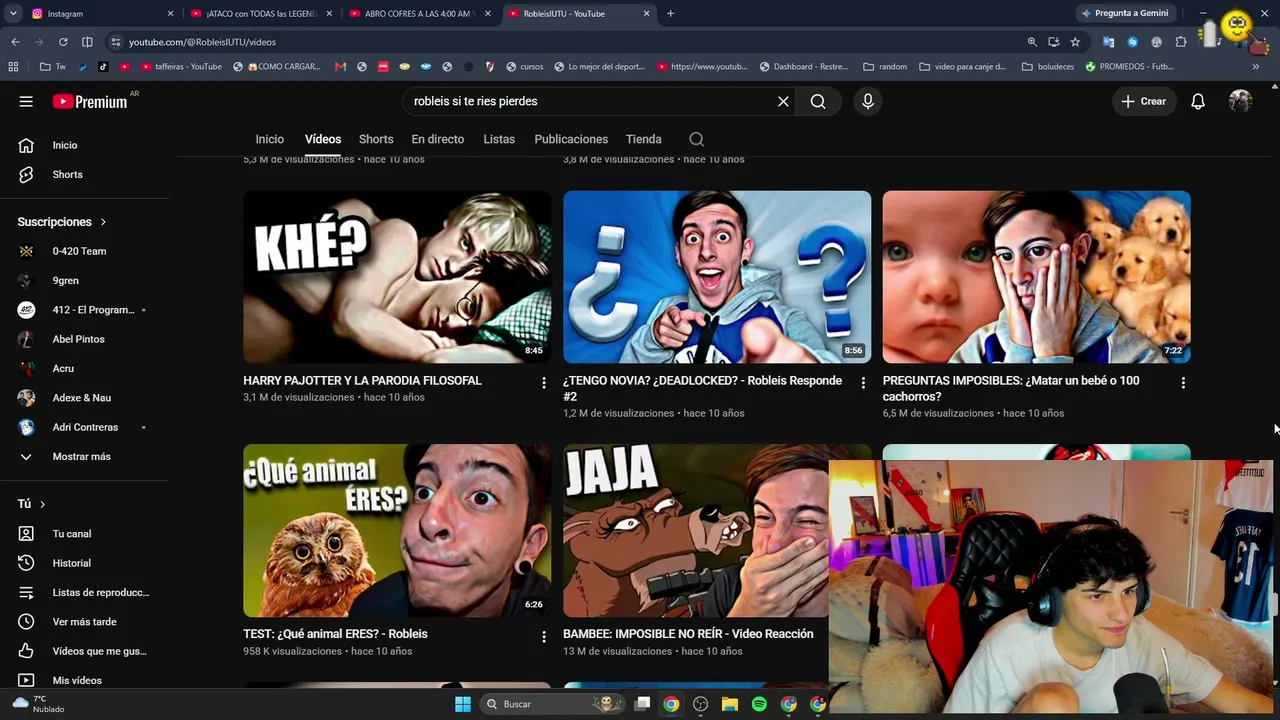Open the Publicaciones tab
1280x720 pixels.
[x=571, y=139]
